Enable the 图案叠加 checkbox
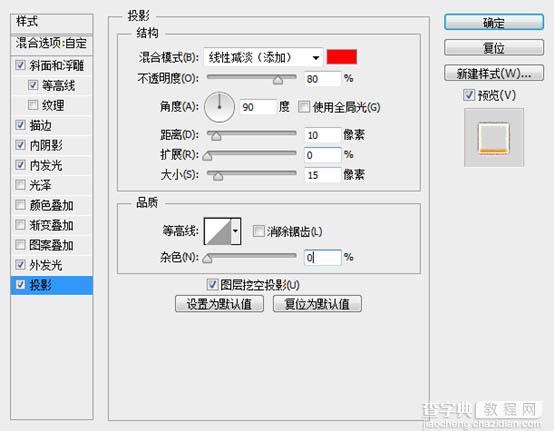The image size is (554, 431). pos(20,245)
